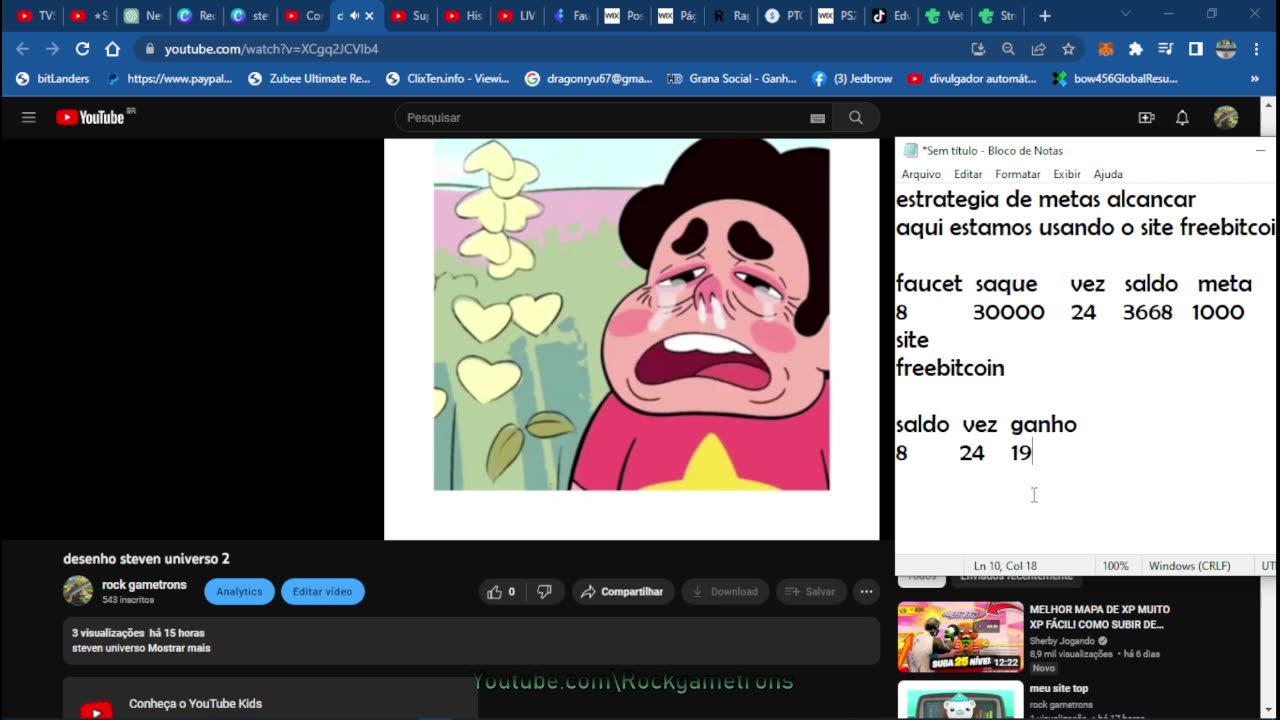The width and height of the screenshot is (1280, 720).
Task: Open the media control playlist icon
Action: pyautogui.click(x=1166, y=49)
